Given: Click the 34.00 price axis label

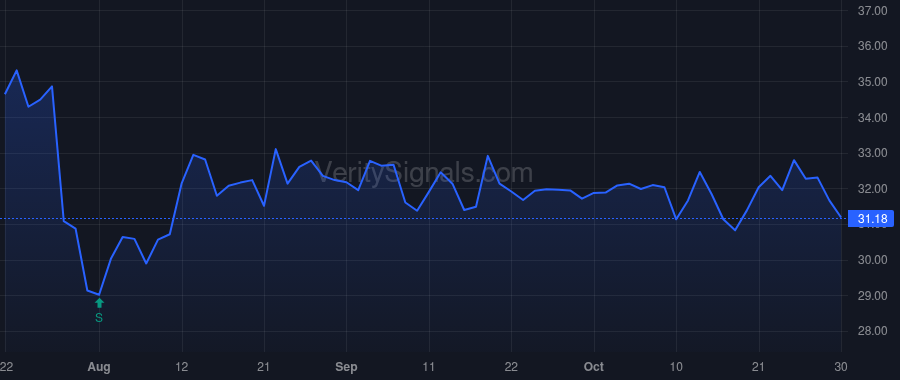Looking at the screenshot, I should [872, 118].
